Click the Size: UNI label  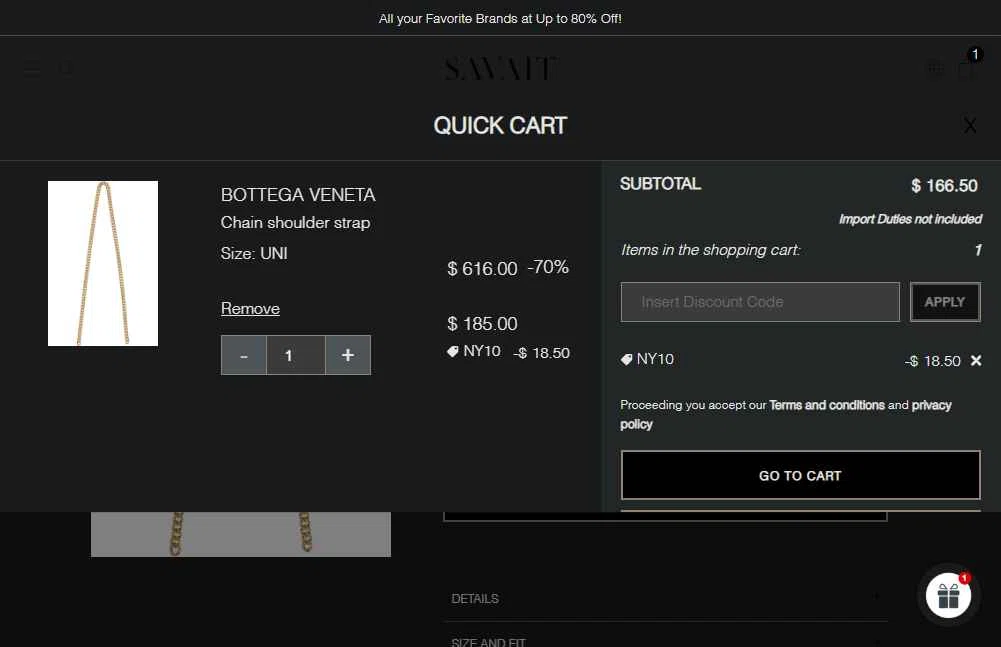tap(254, 254)
